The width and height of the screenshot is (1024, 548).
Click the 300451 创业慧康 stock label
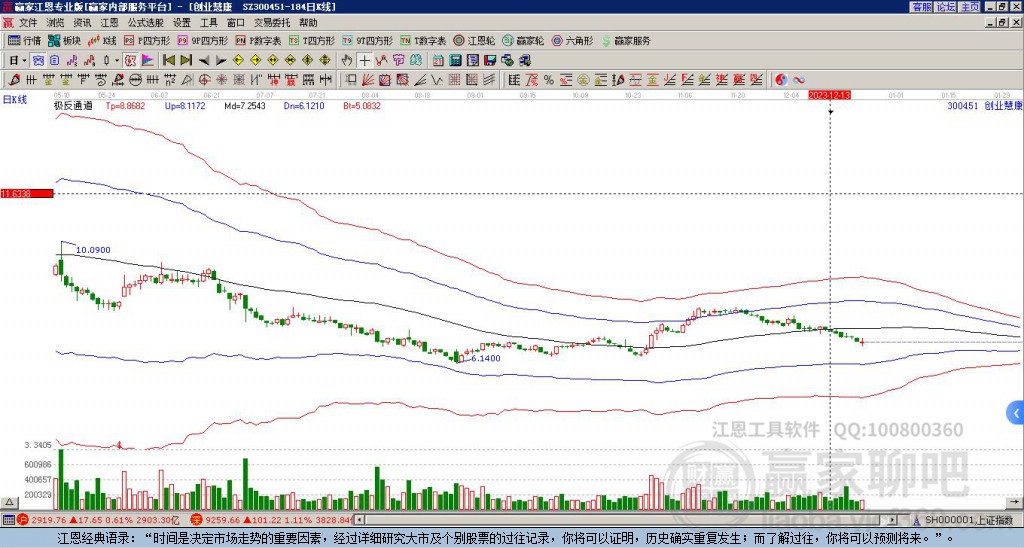[x=984, y=105]
